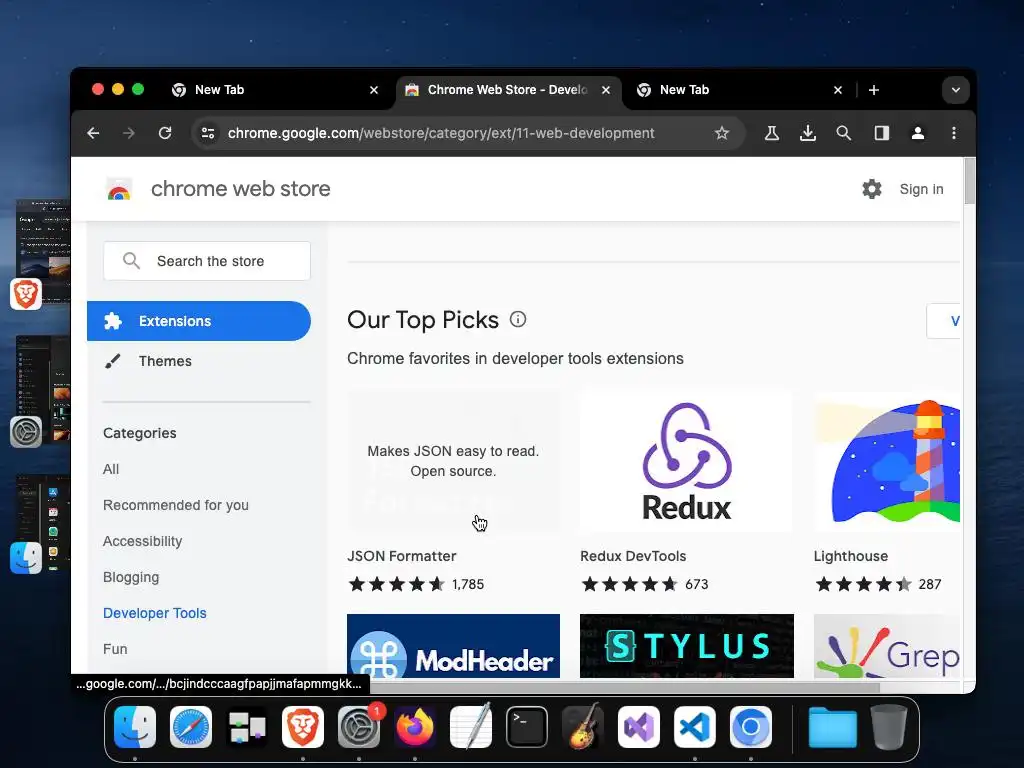Open Brave browser from the Dock
This screenshot has width=1024, height=768.
click(x=303, y=727)
